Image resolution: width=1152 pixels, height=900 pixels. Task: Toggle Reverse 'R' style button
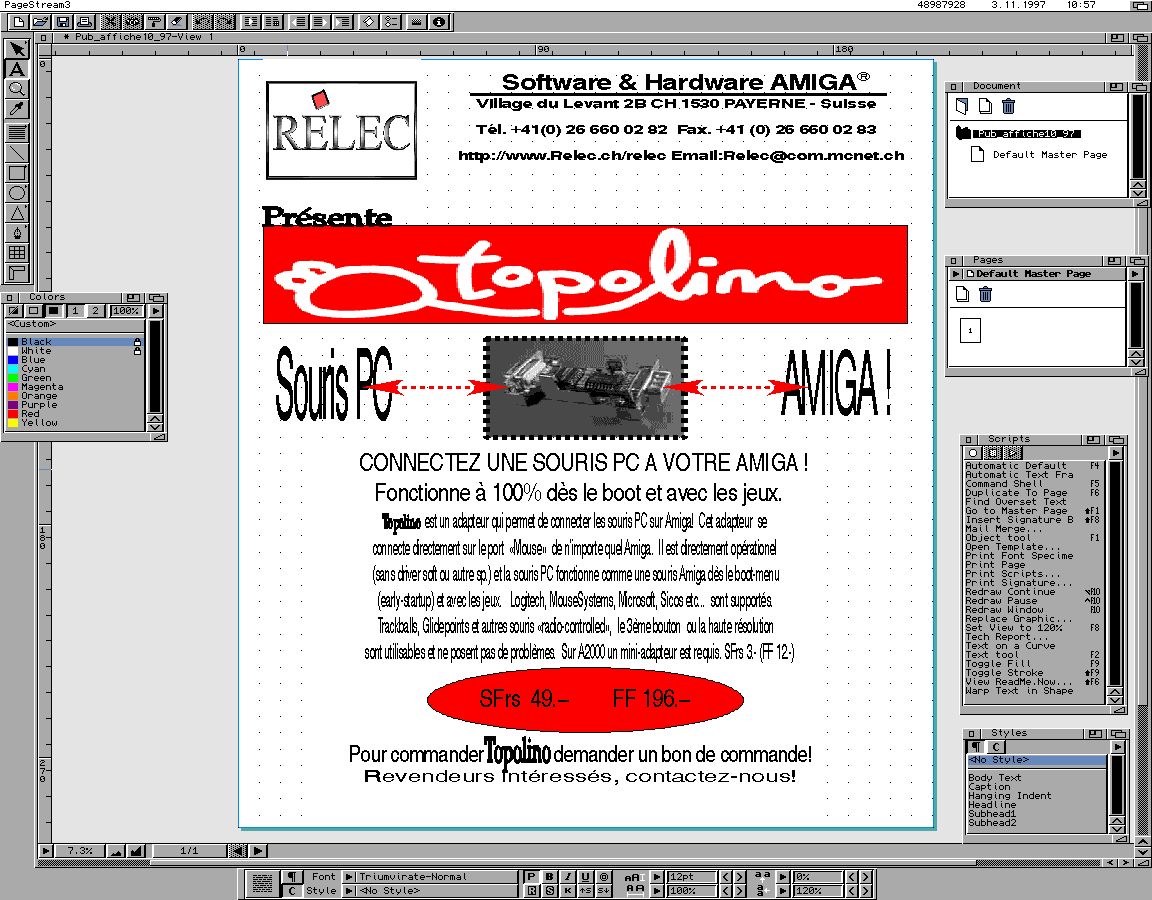click(531, 890)
